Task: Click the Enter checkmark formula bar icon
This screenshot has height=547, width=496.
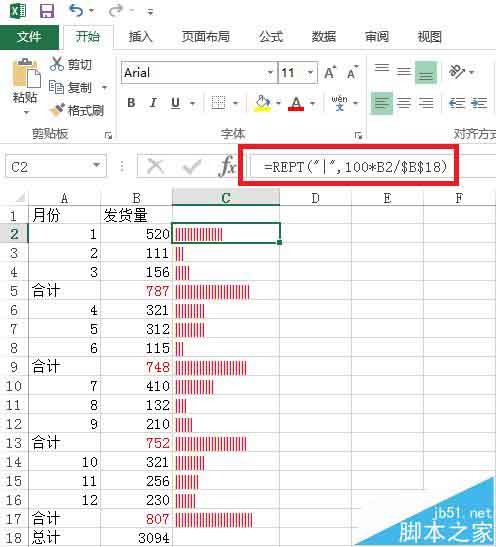Action: pyautogui.click(x=192, y=166)
